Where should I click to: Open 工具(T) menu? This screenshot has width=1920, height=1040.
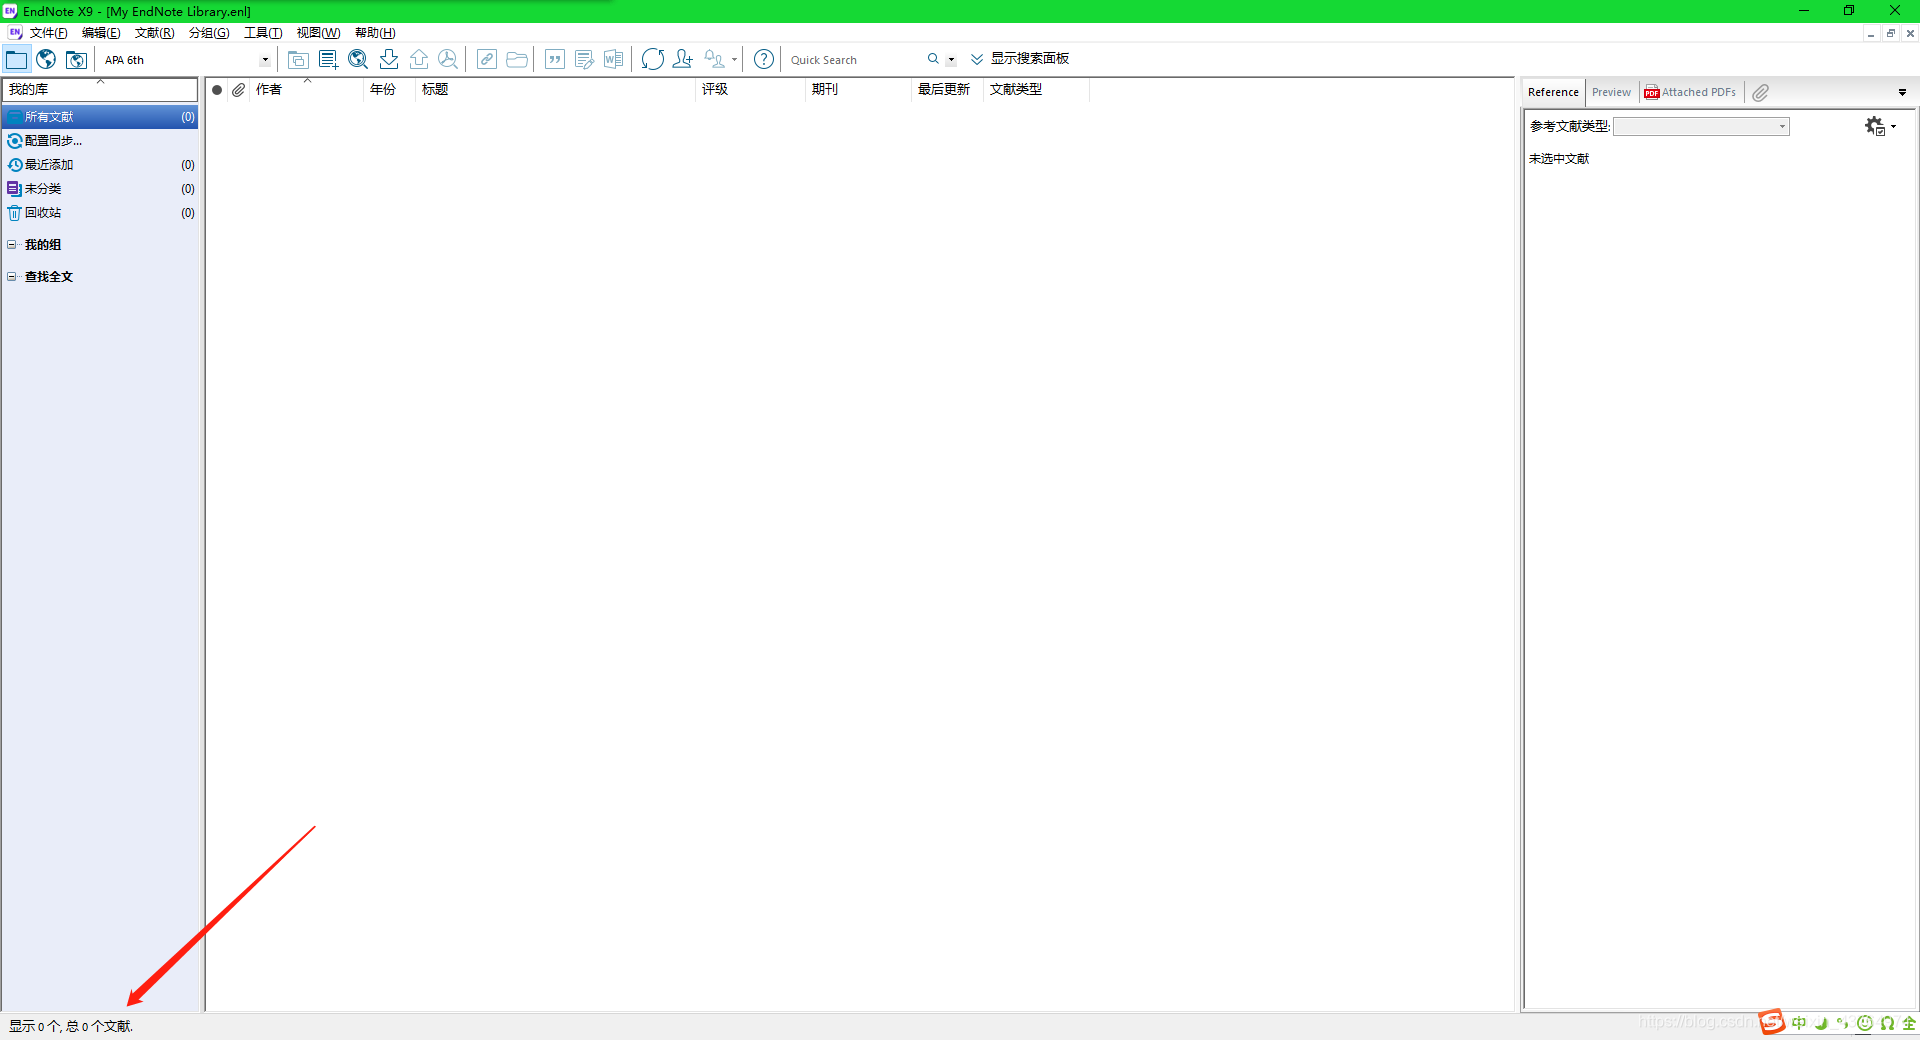[x=263, y=33]
